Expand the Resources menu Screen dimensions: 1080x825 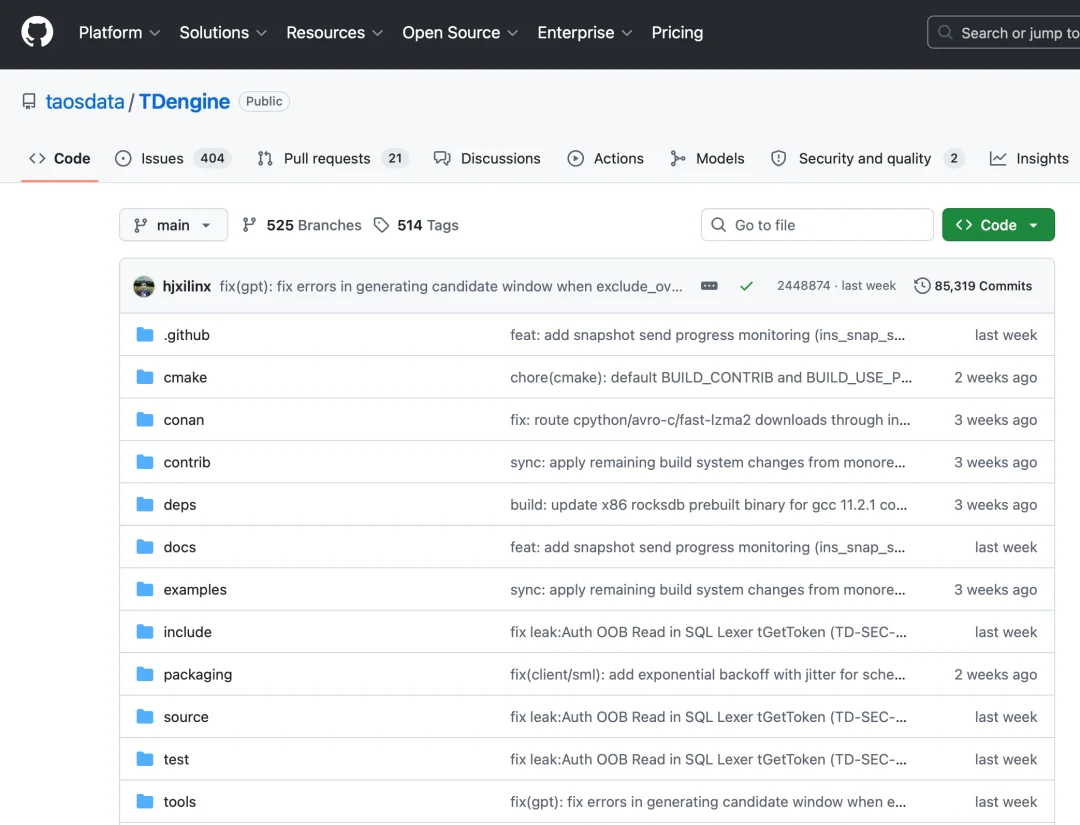coord(334,32)
